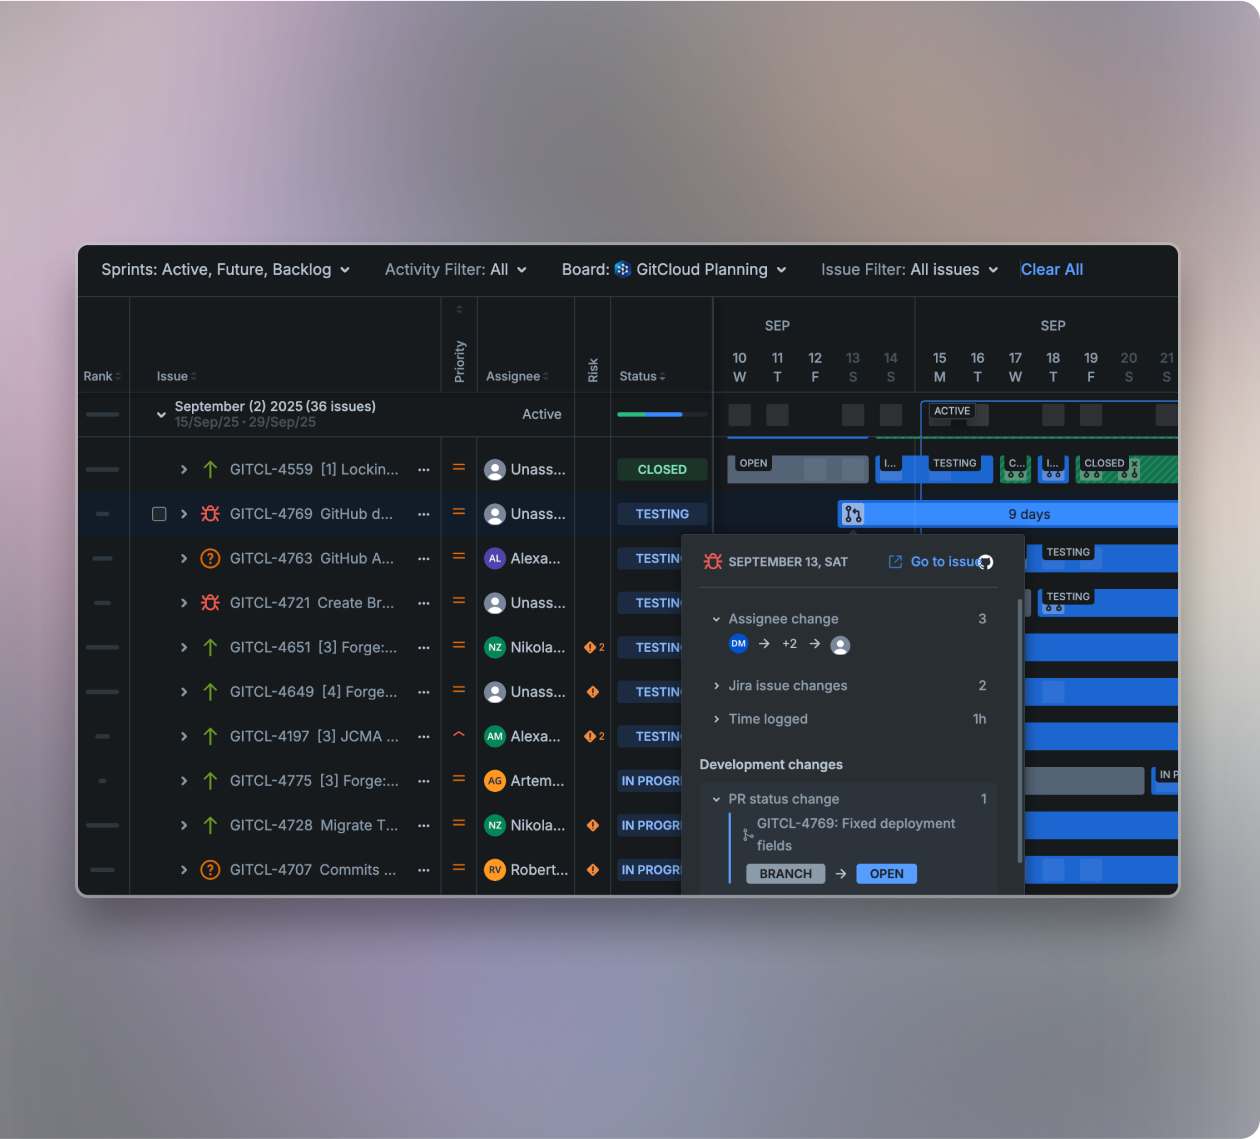Click the high priority arrow on GITCL-4197
The height and width of the screenshot is (1139, 1260).
459,735
